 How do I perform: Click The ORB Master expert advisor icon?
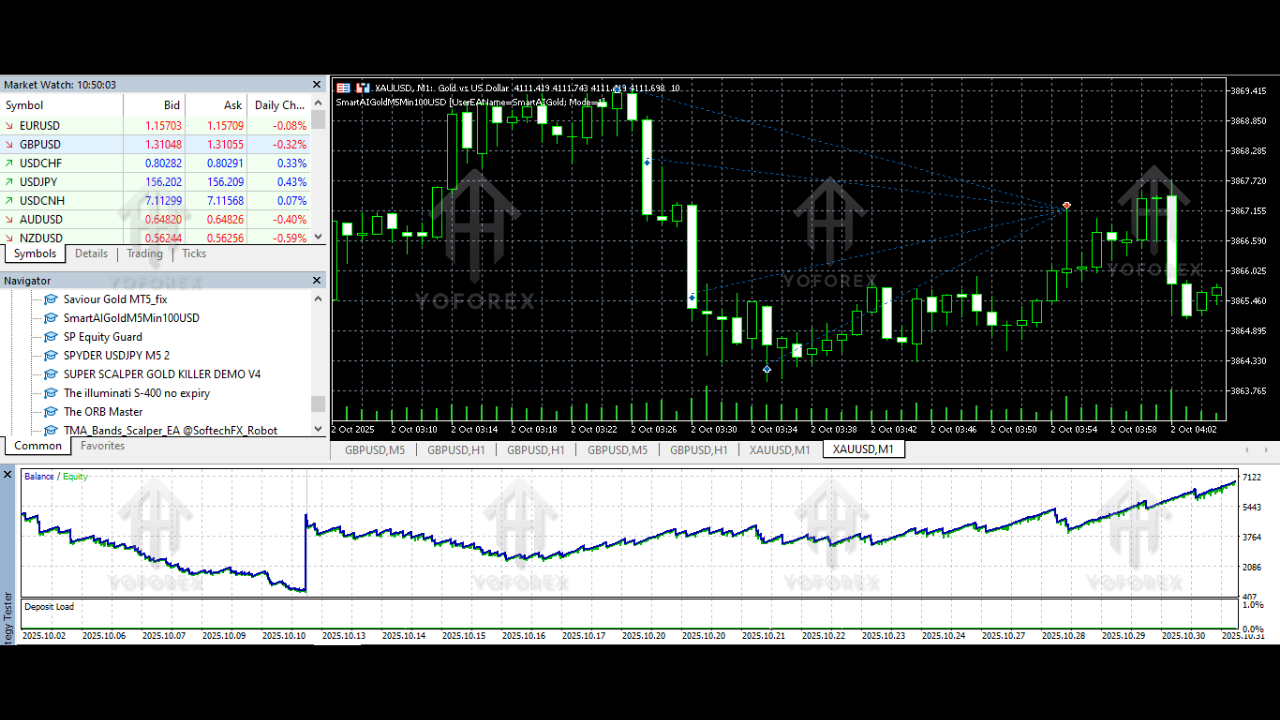tap(50, 411)
